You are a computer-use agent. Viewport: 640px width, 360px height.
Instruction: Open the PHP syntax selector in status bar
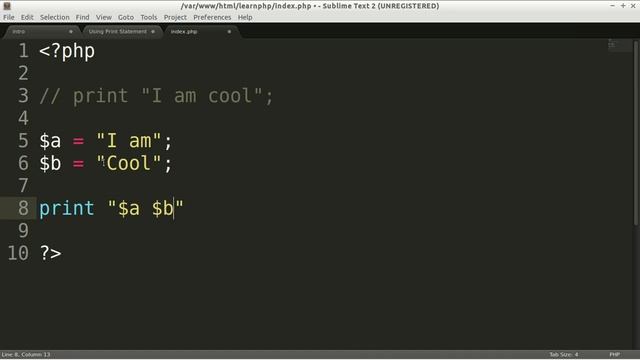click(x=615, y=354)
